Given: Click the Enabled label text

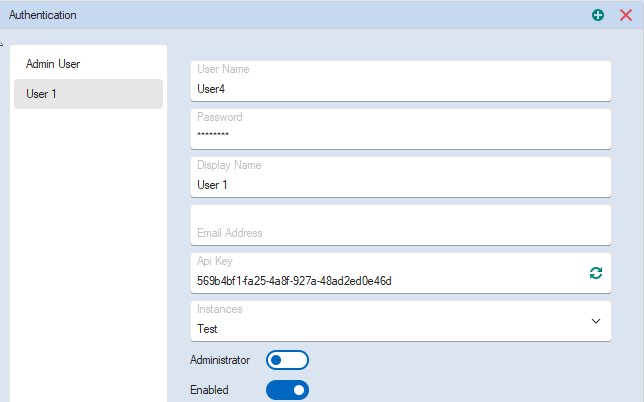Looking at the screenshot, I should click(209, 390).
